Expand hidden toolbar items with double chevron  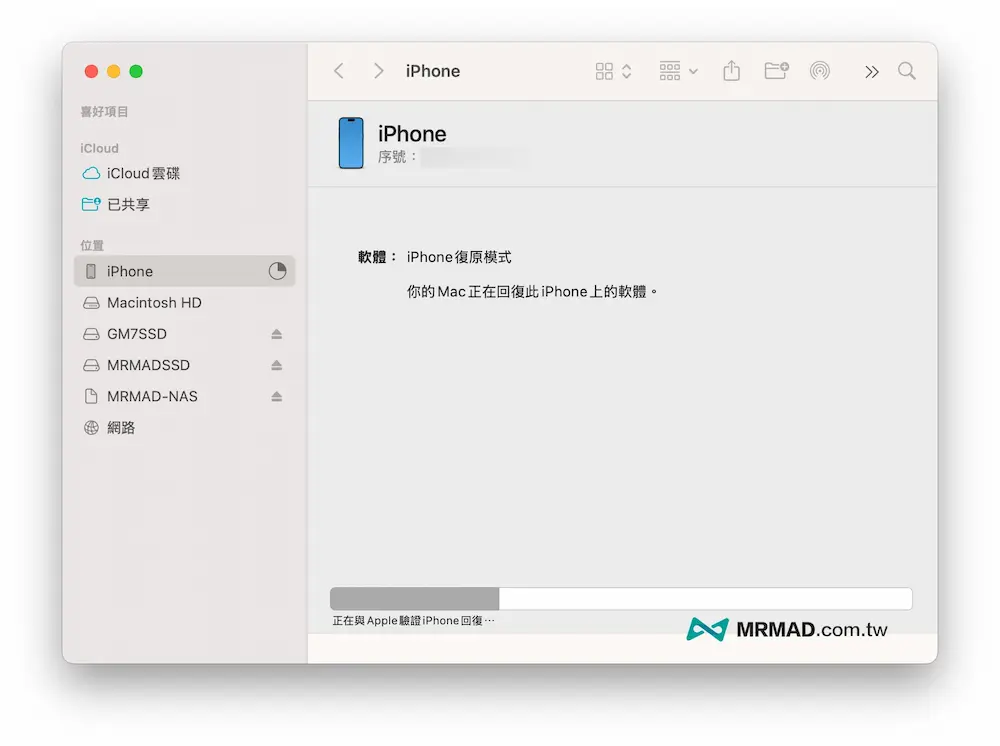coord(872,71)
